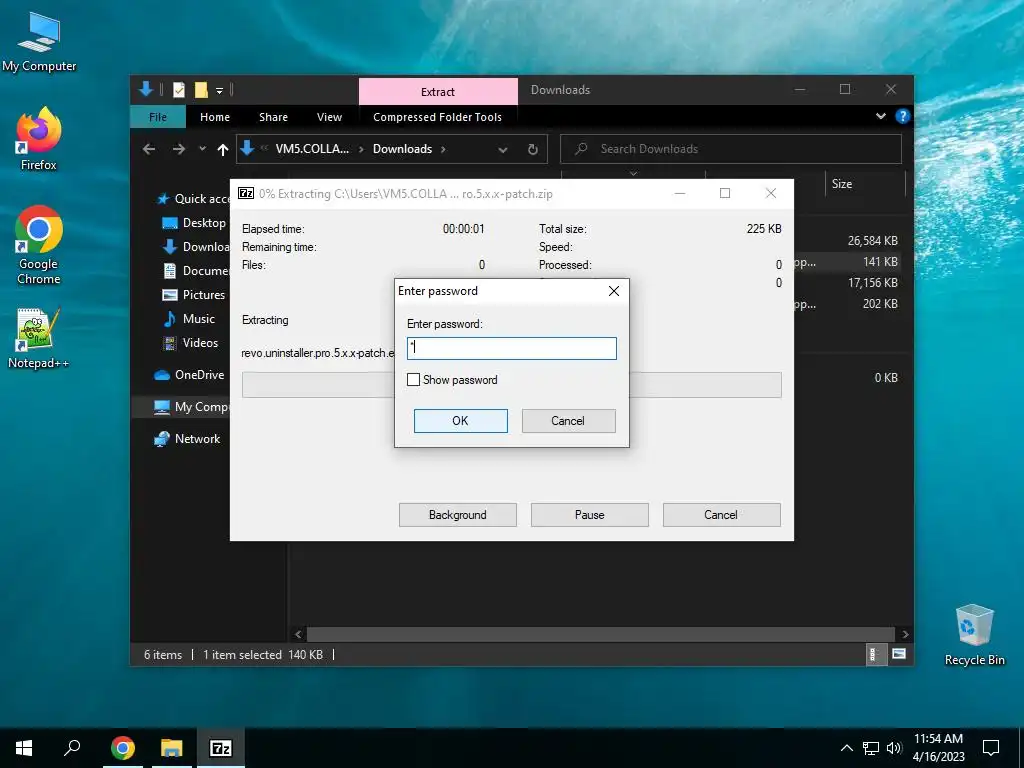The width and height of the screenshot is (1024, 768).
Task: Select OneDrive in the navigation pane
Action: (189, 375)
